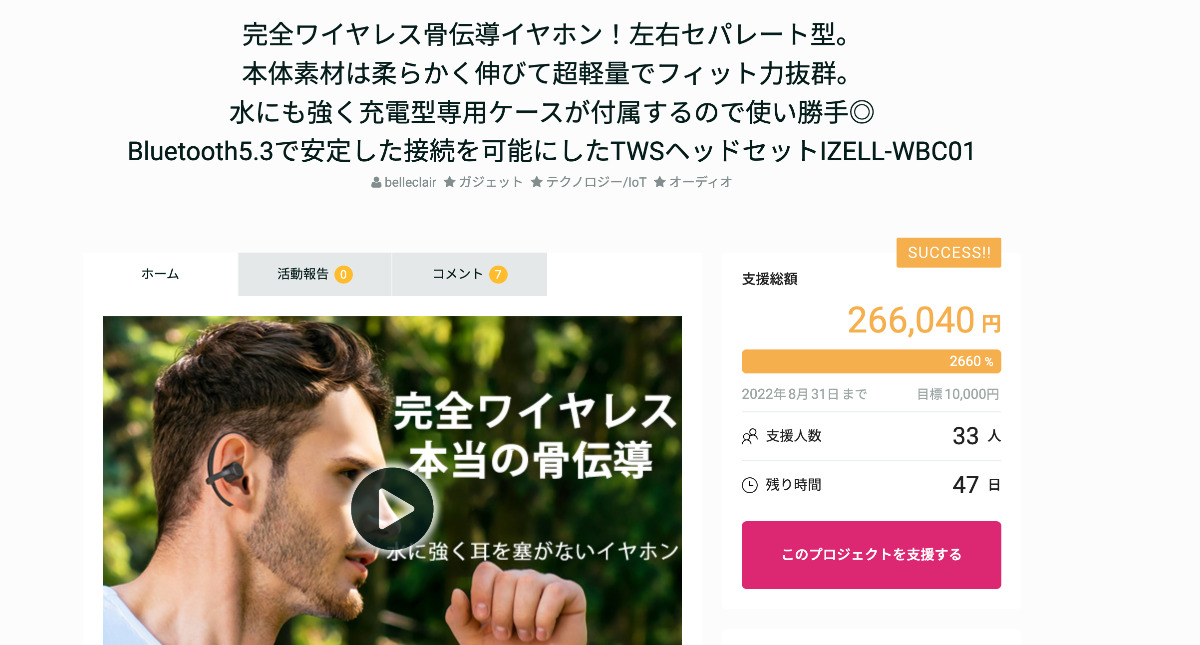
Task: Open the オーディオ category link
Action: click(x=700, y=182)
